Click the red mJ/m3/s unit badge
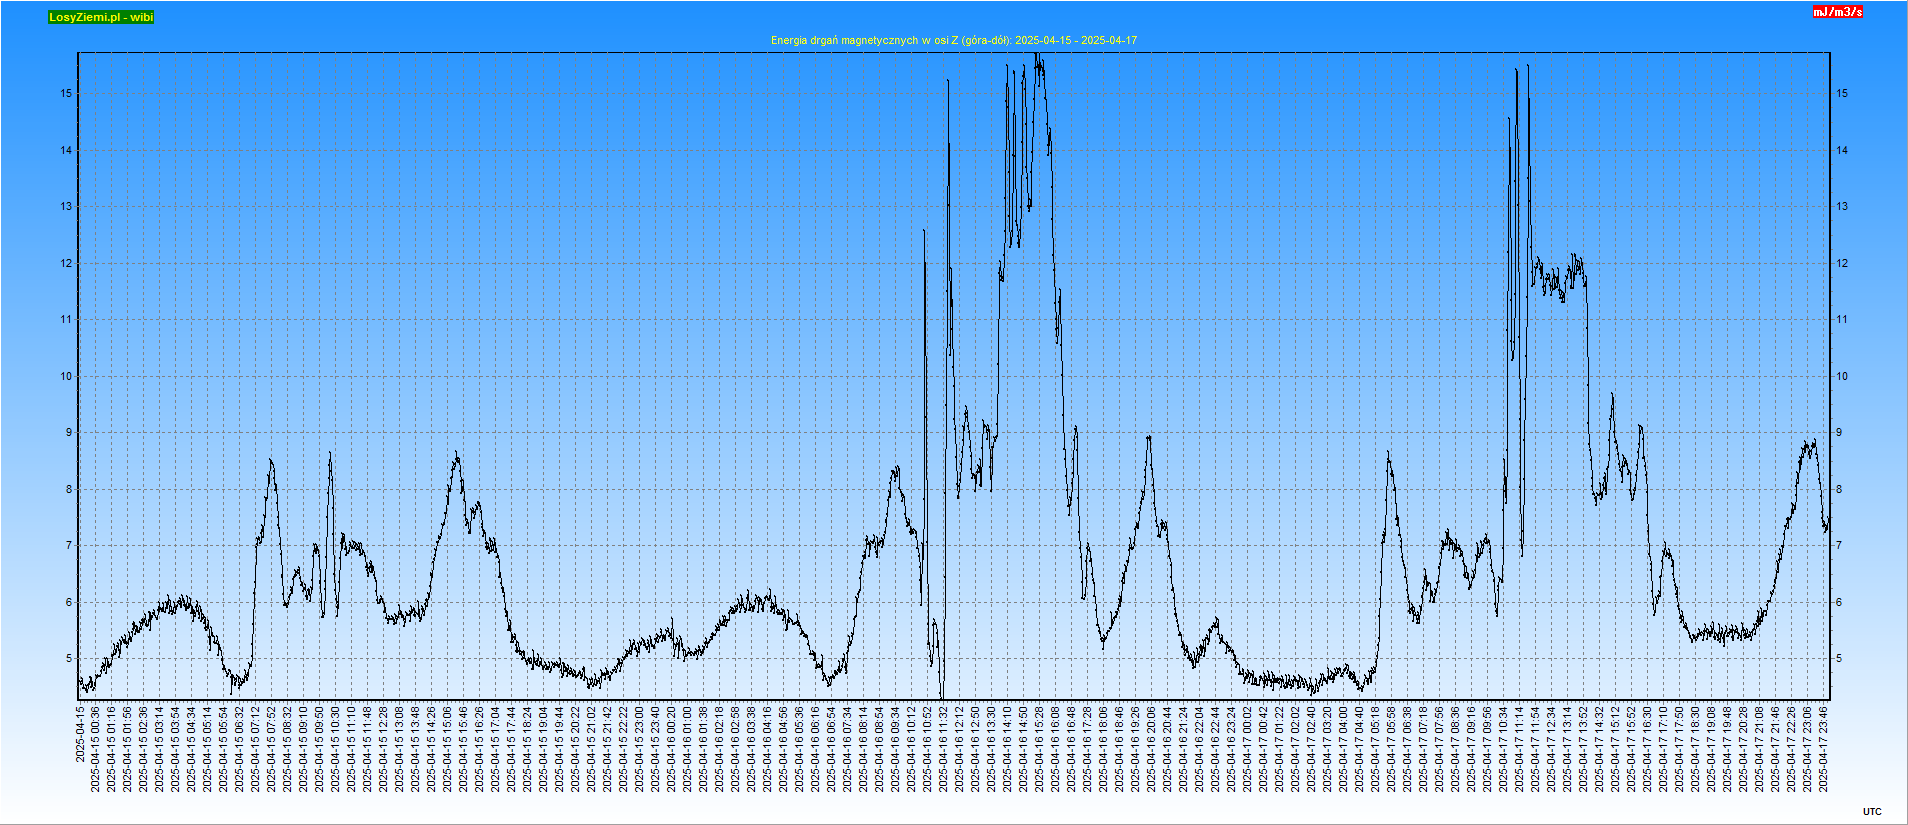Image resolution: width=1908 pixels, height=825 pixels. click(1838, 12)
